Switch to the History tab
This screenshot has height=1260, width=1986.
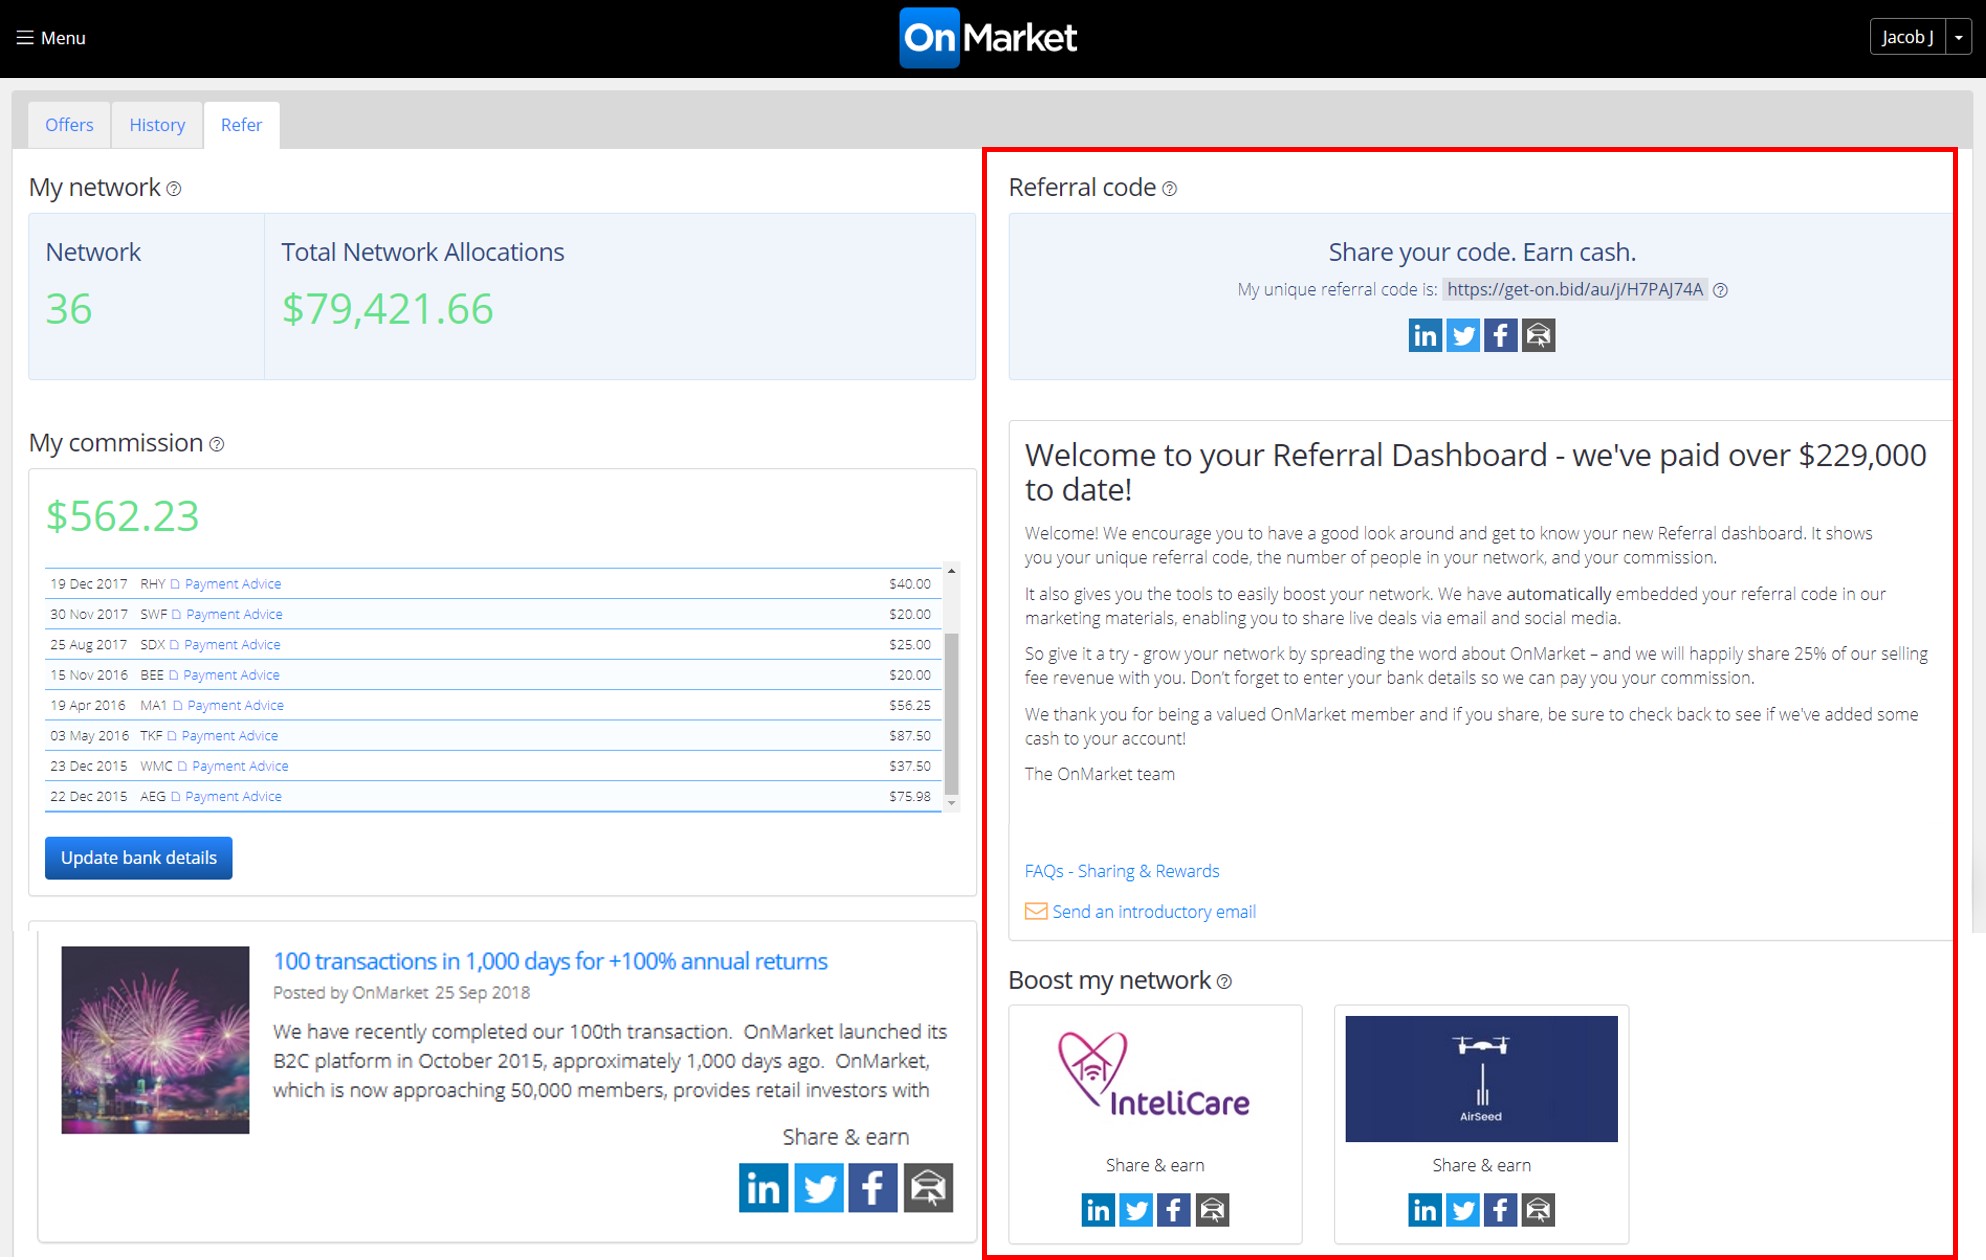tap(157, 125)
